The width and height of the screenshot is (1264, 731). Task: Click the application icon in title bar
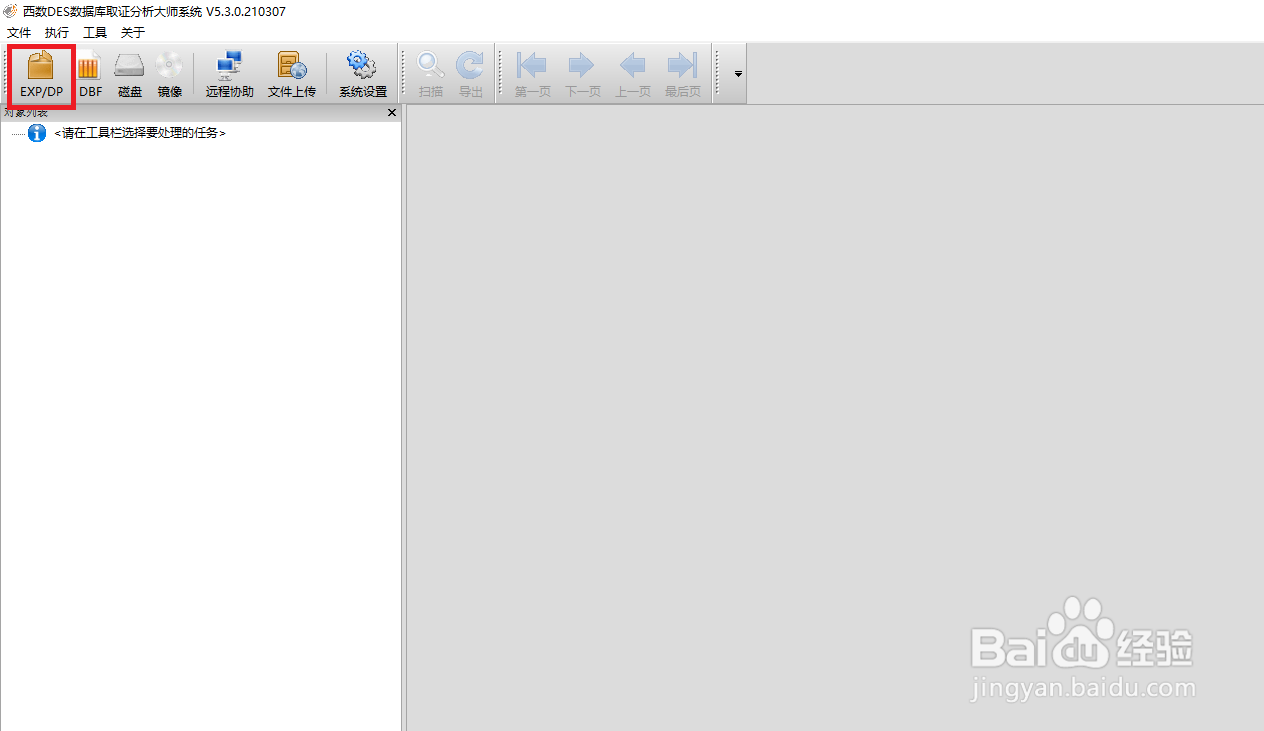pyautogui.click(x=10, y=11)
